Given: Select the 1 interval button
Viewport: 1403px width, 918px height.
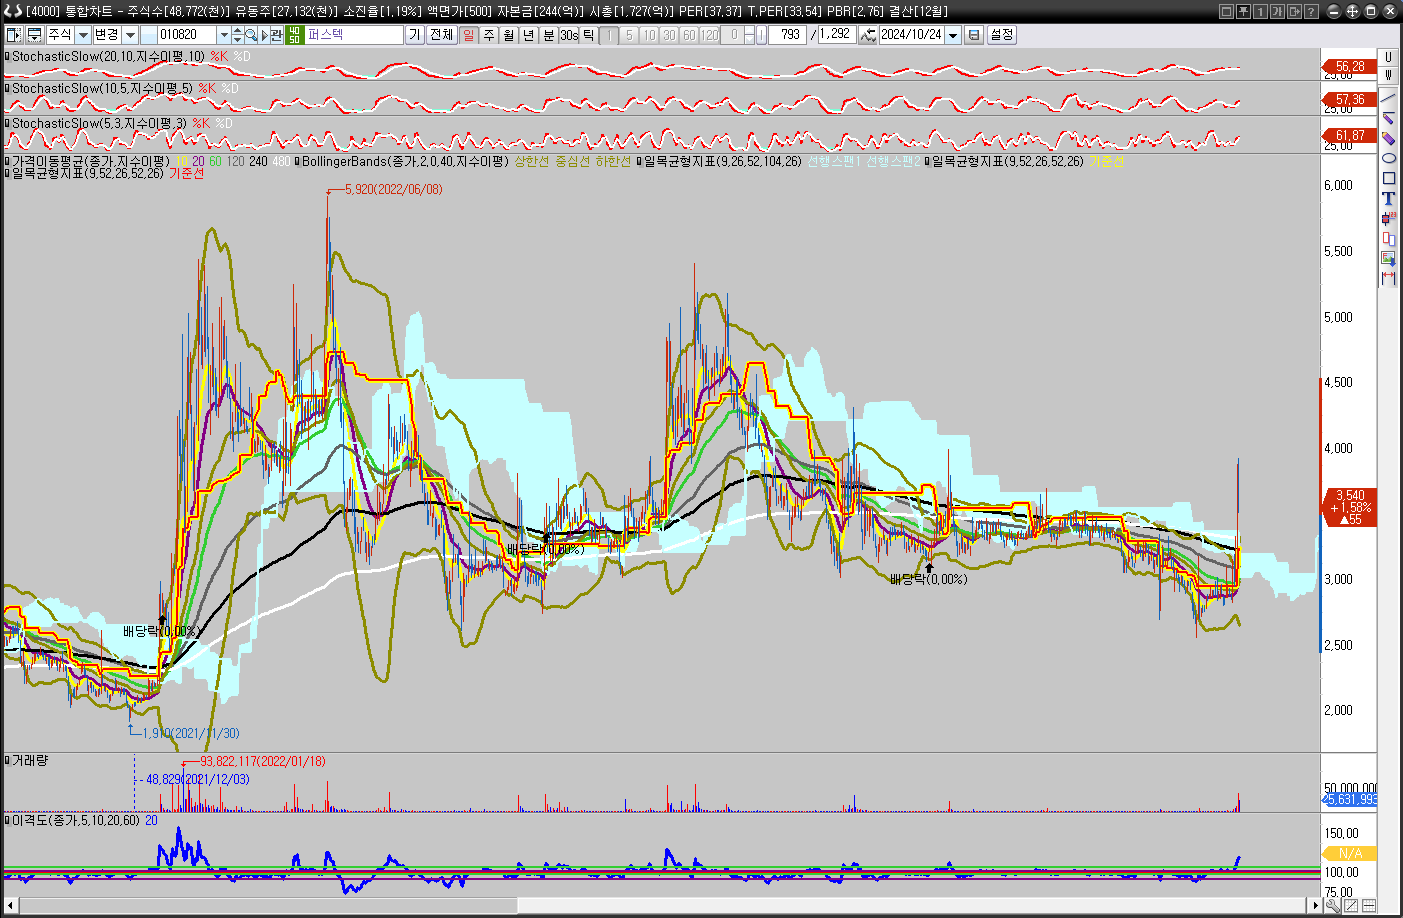Looking at the screenshot, I should pos(609,35).
